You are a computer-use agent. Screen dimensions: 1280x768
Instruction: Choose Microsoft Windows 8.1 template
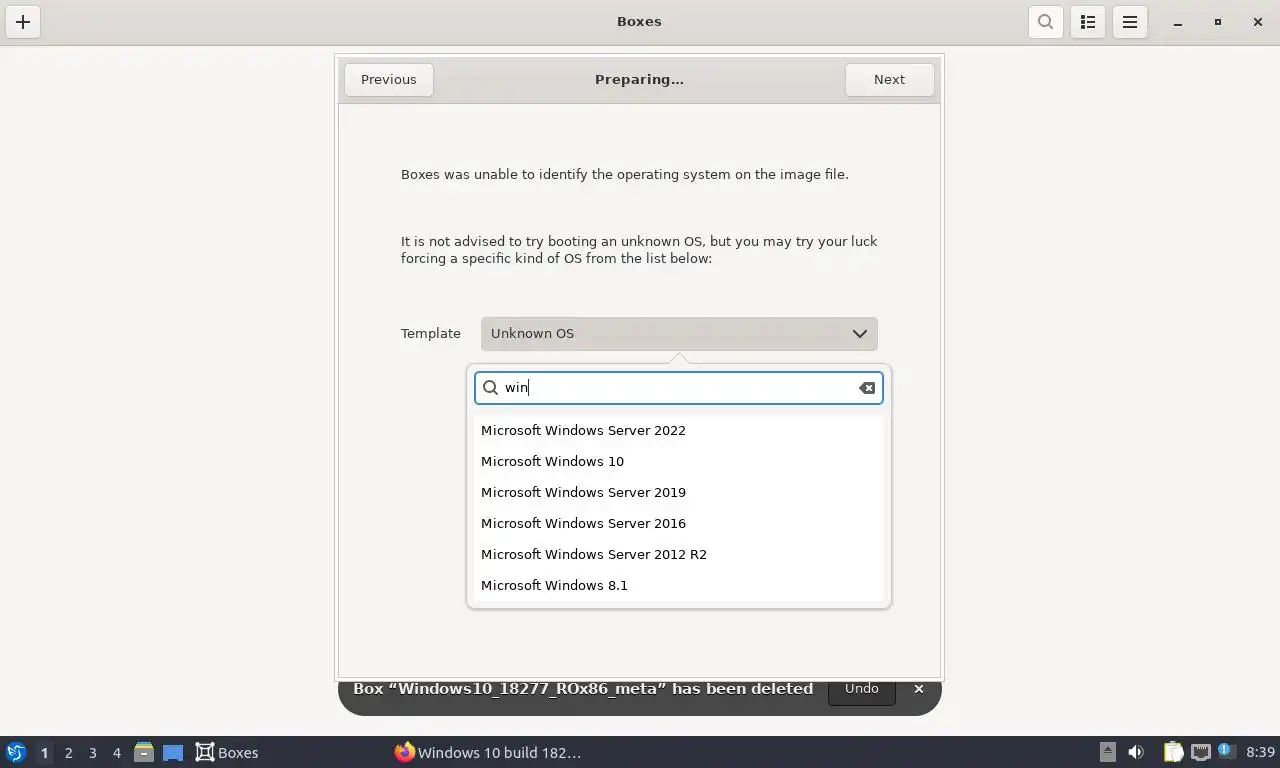pyautogui.click(x=679, y=586)
